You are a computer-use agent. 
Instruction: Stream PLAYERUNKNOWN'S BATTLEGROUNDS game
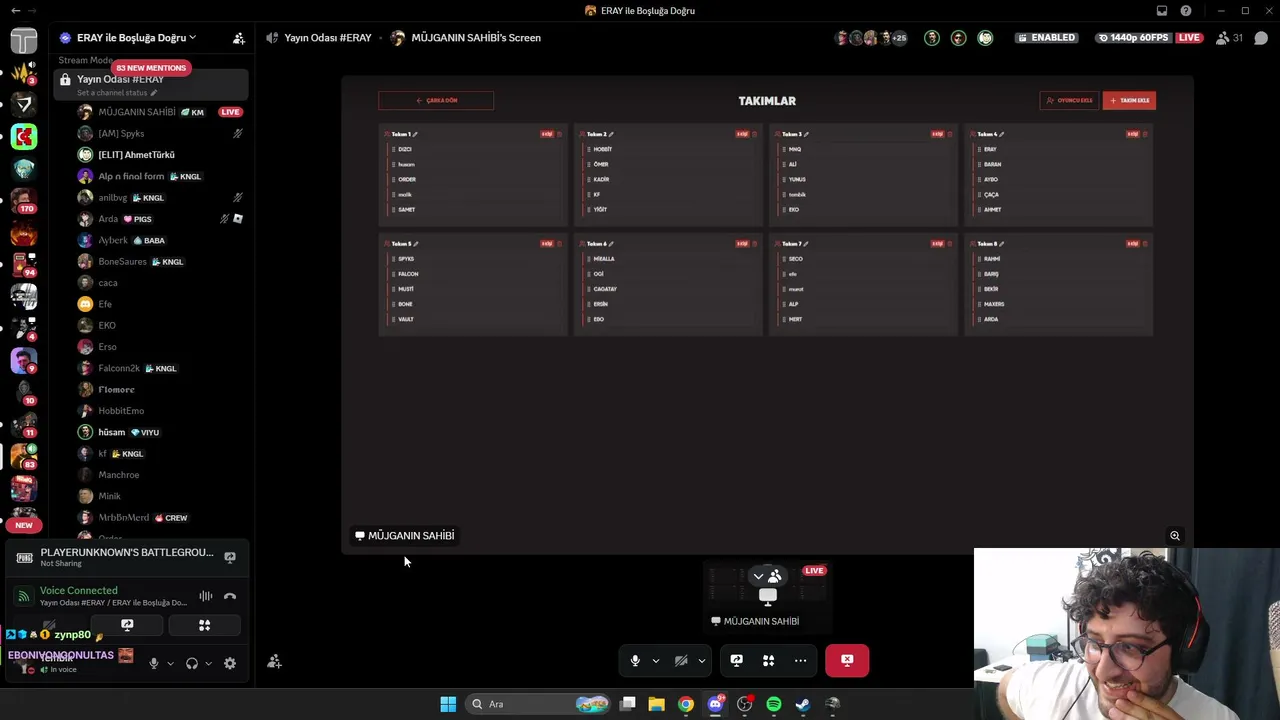pos(230,557)
